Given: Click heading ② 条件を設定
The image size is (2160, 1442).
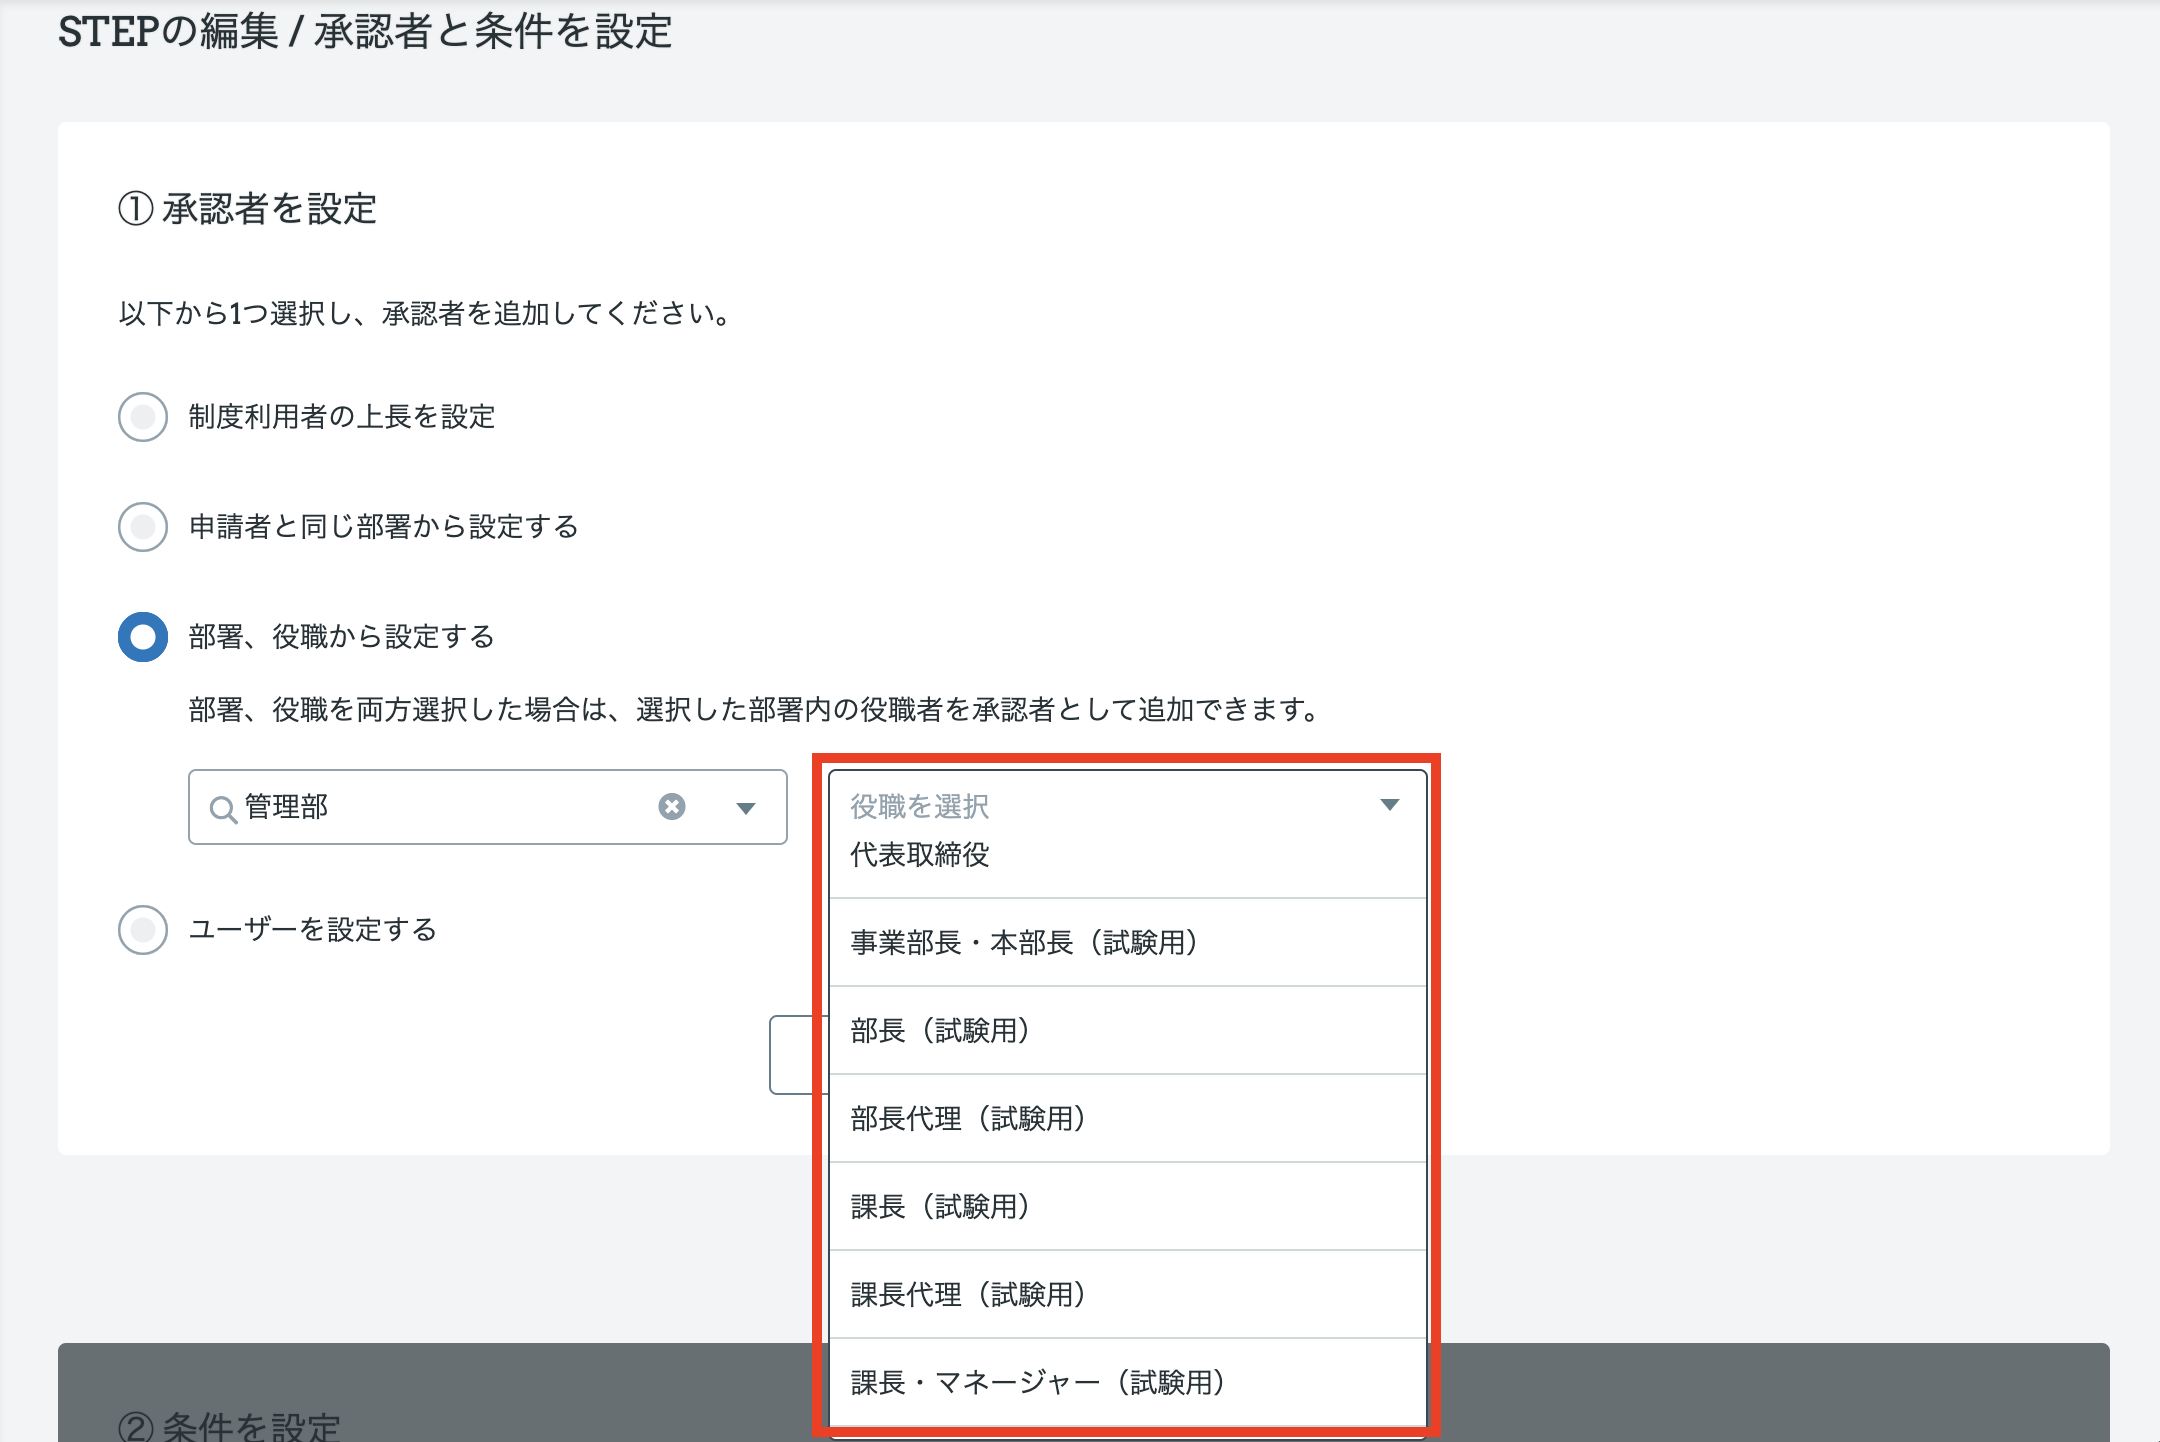Looking at the screenshot, I should click(x=229, y=1426).
